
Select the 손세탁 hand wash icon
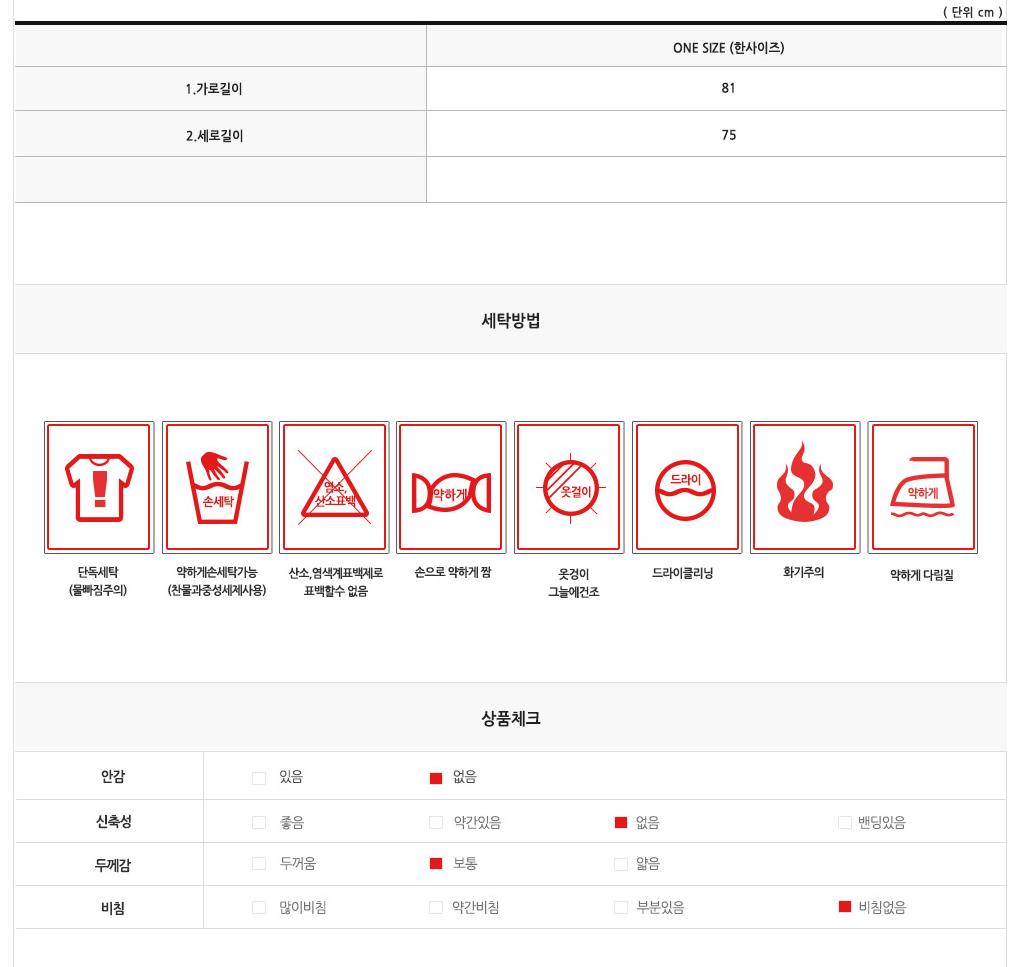tap(217, 487)
